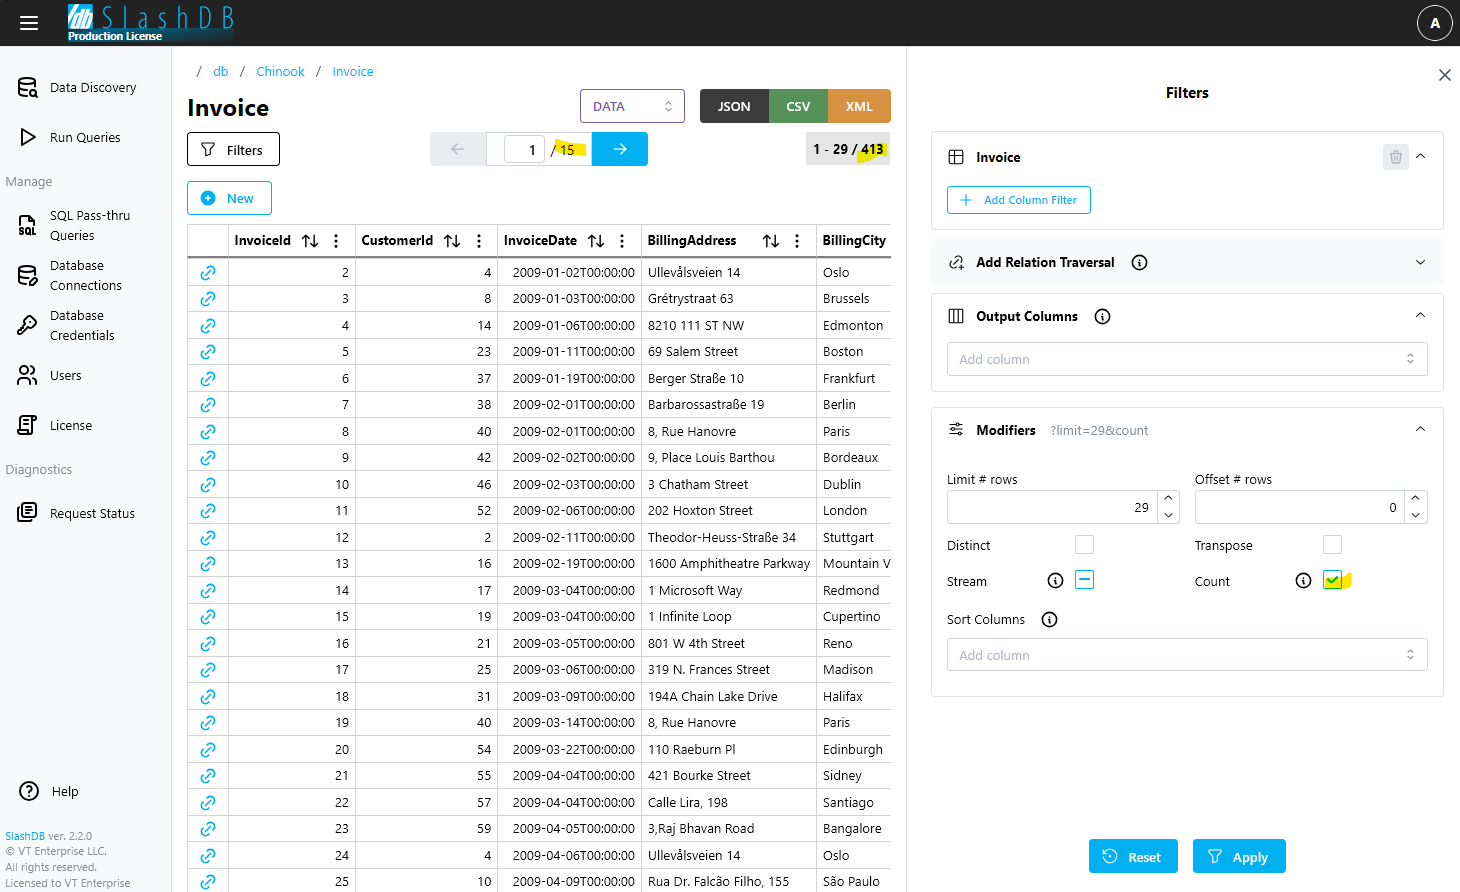
Task: Toggle the Stream checkbox
Action: point(1084,580)
